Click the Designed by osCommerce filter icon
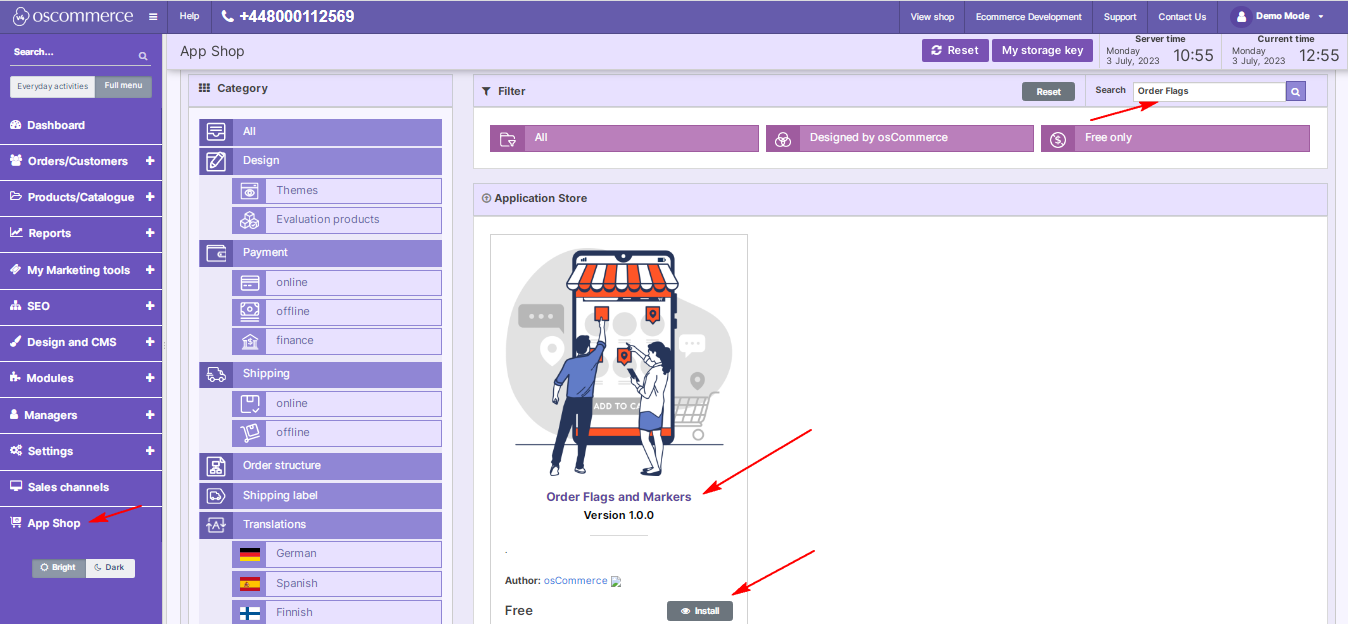 point(783,138)
